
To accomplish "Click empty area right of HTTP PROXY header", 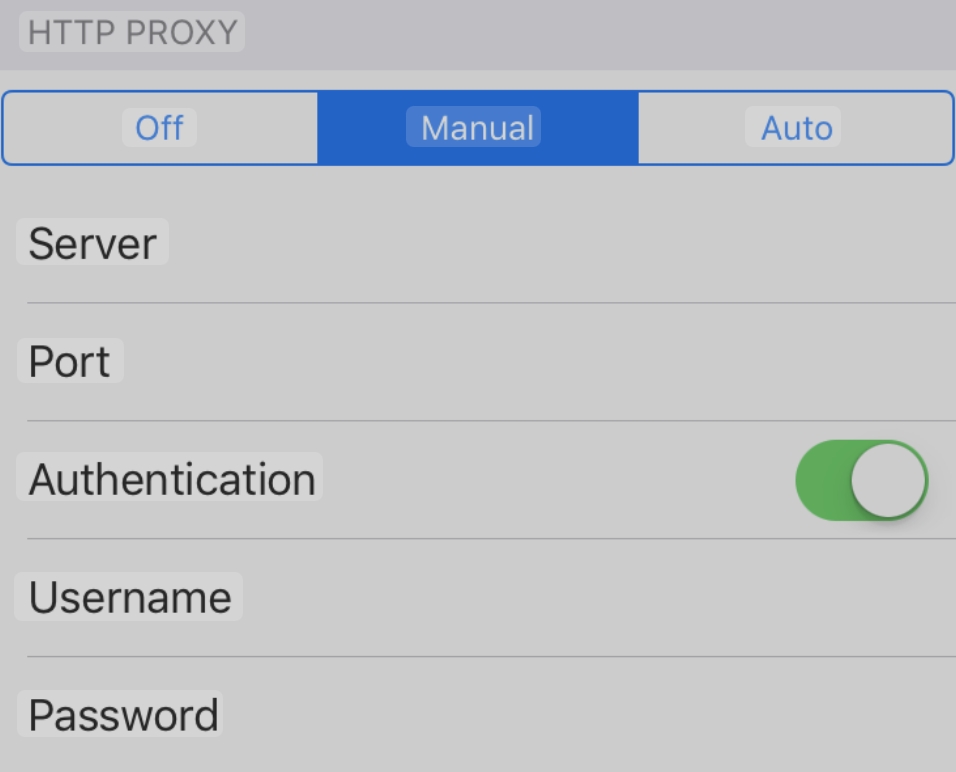I will click(x=600, y=32).
